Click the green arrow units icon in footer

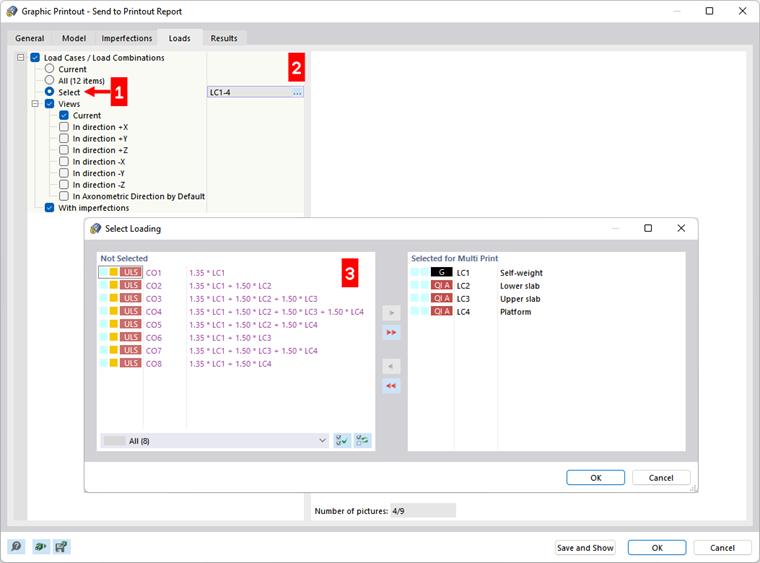41,547
